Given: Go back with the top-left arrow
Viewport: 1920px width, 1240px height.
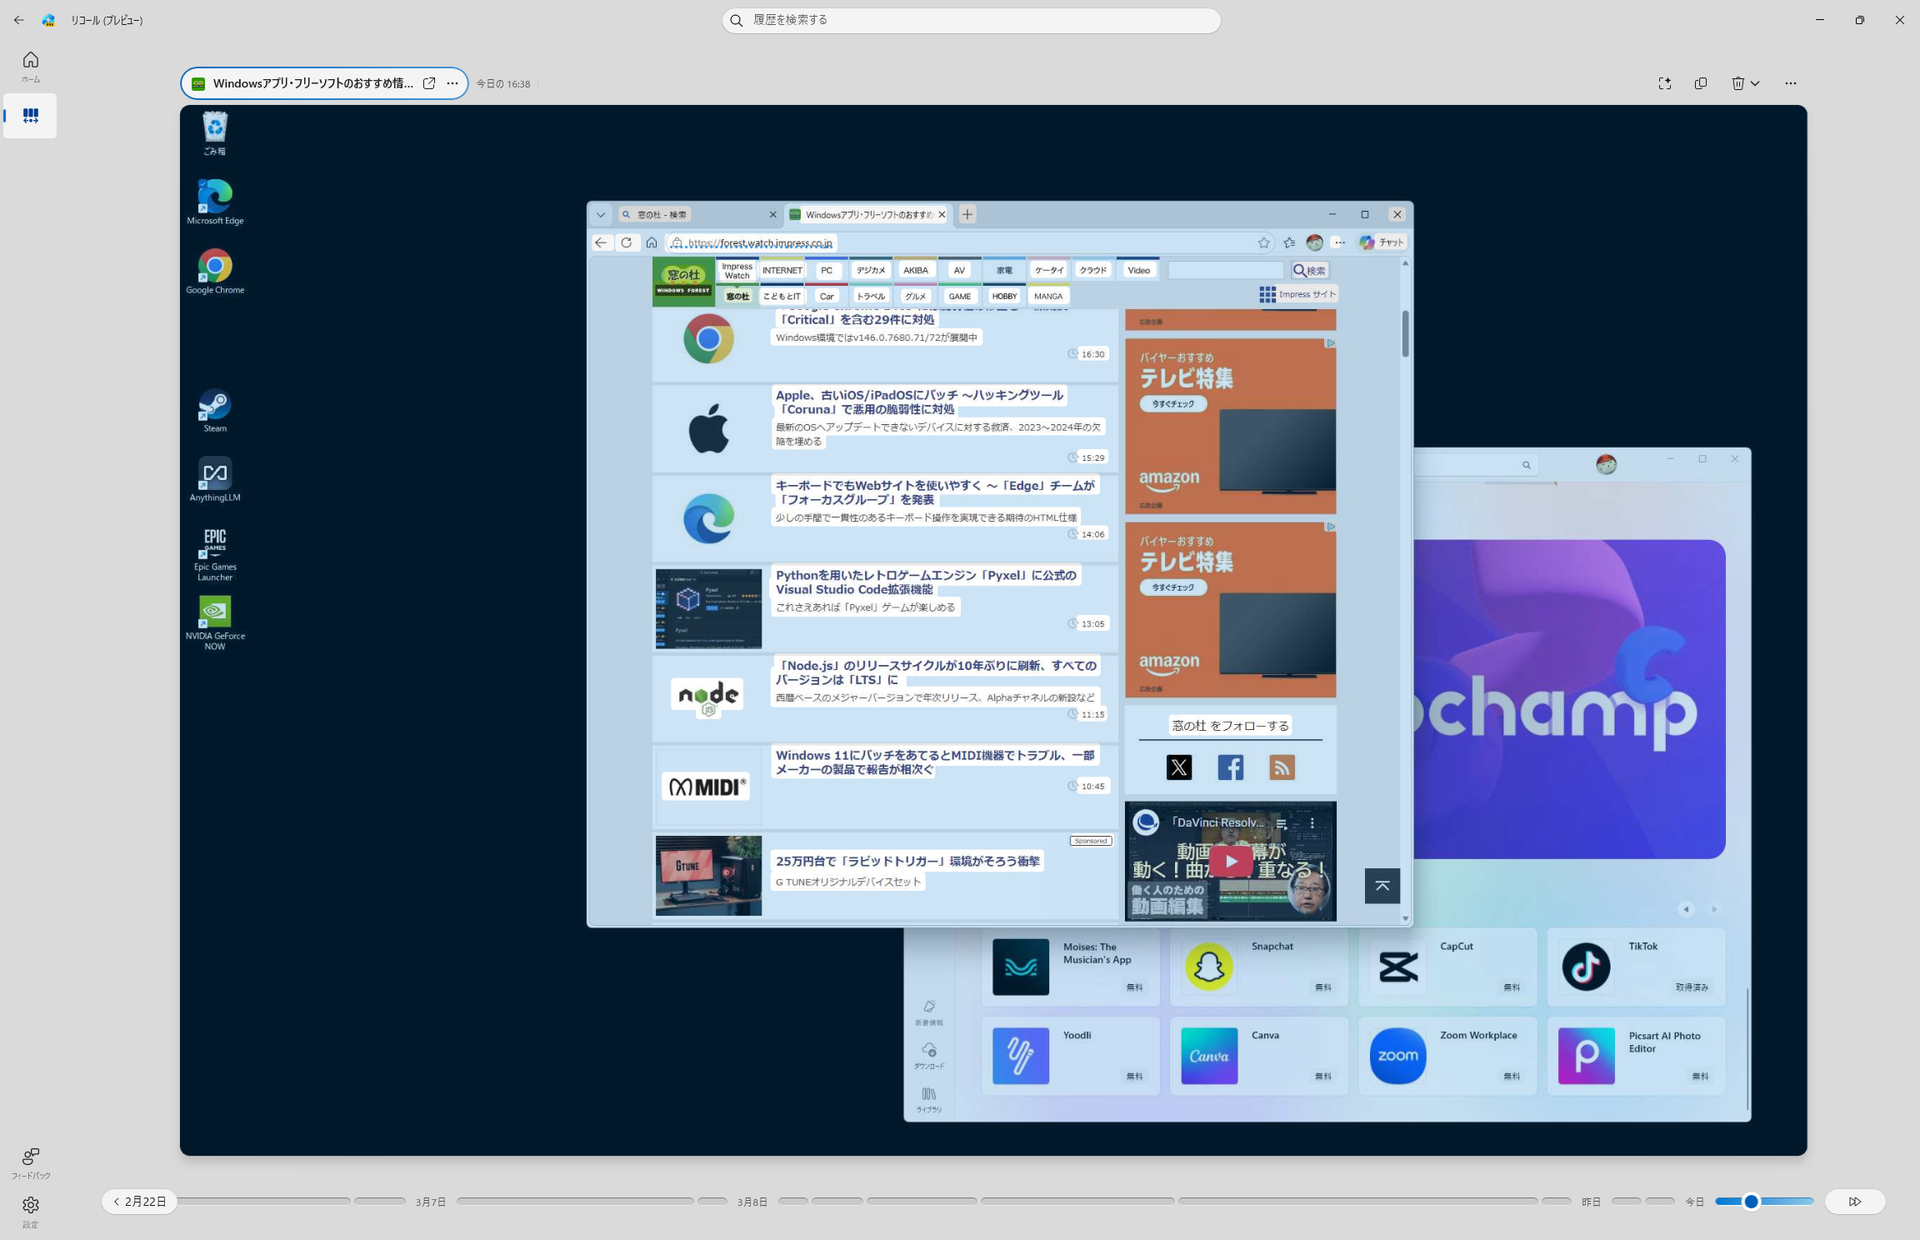Looking at the screenshot, I should [x=19, y=20].
